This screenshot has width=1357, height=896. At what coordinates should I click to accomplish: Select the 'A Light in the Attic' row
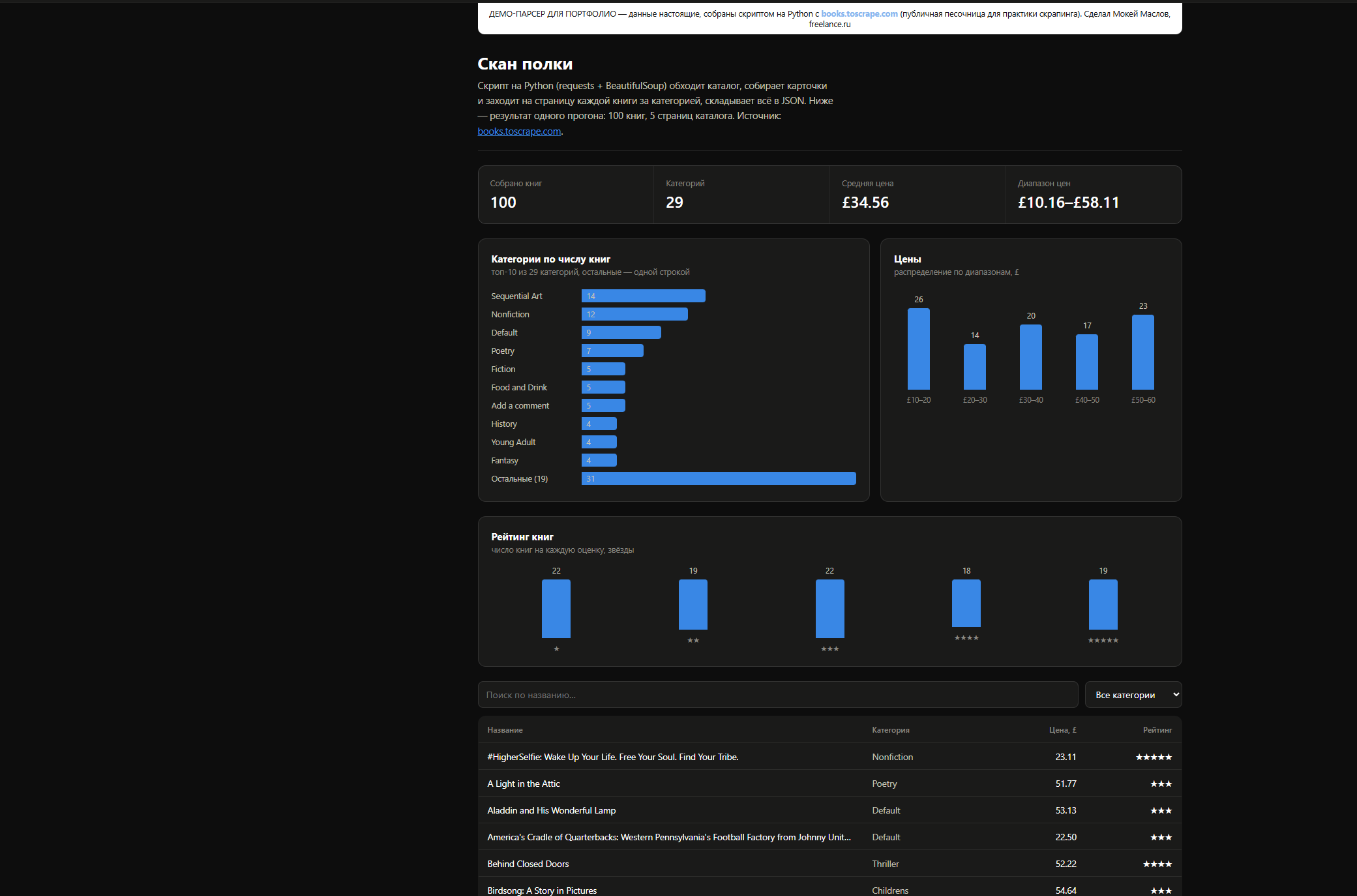click(830, 784)
